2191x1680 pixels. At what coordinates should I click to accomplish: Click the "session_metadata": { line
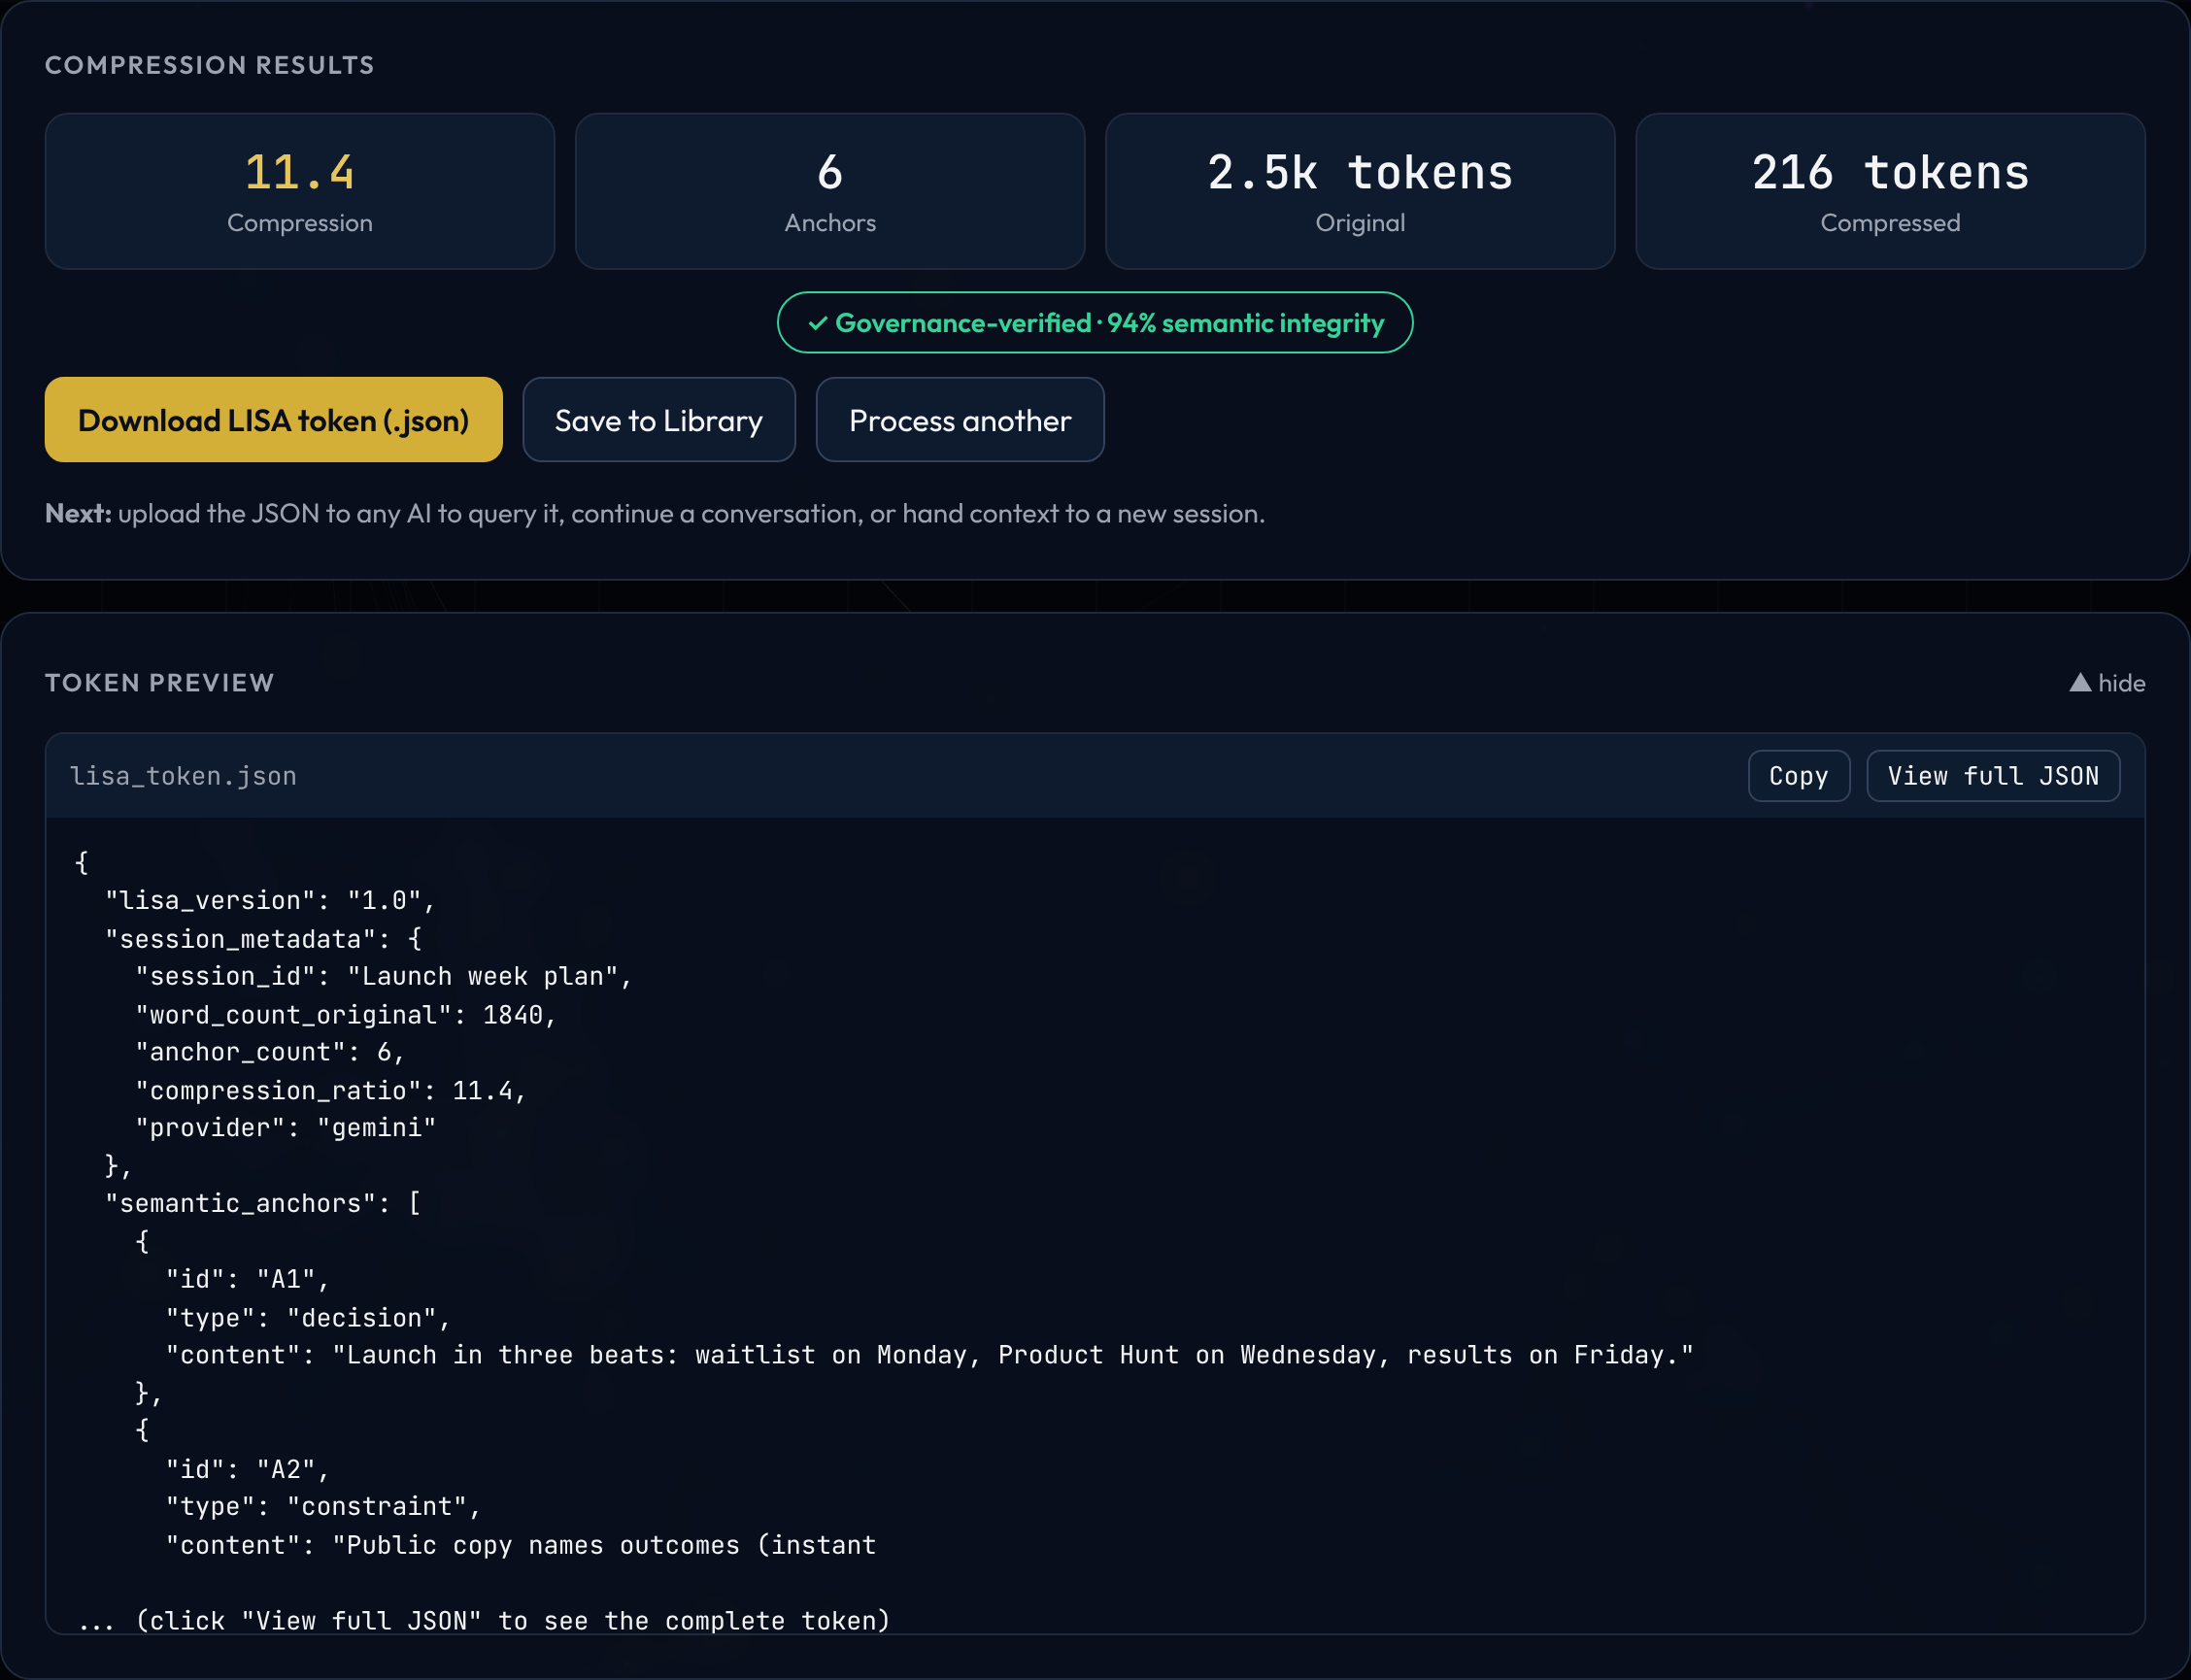pos(263,939)
